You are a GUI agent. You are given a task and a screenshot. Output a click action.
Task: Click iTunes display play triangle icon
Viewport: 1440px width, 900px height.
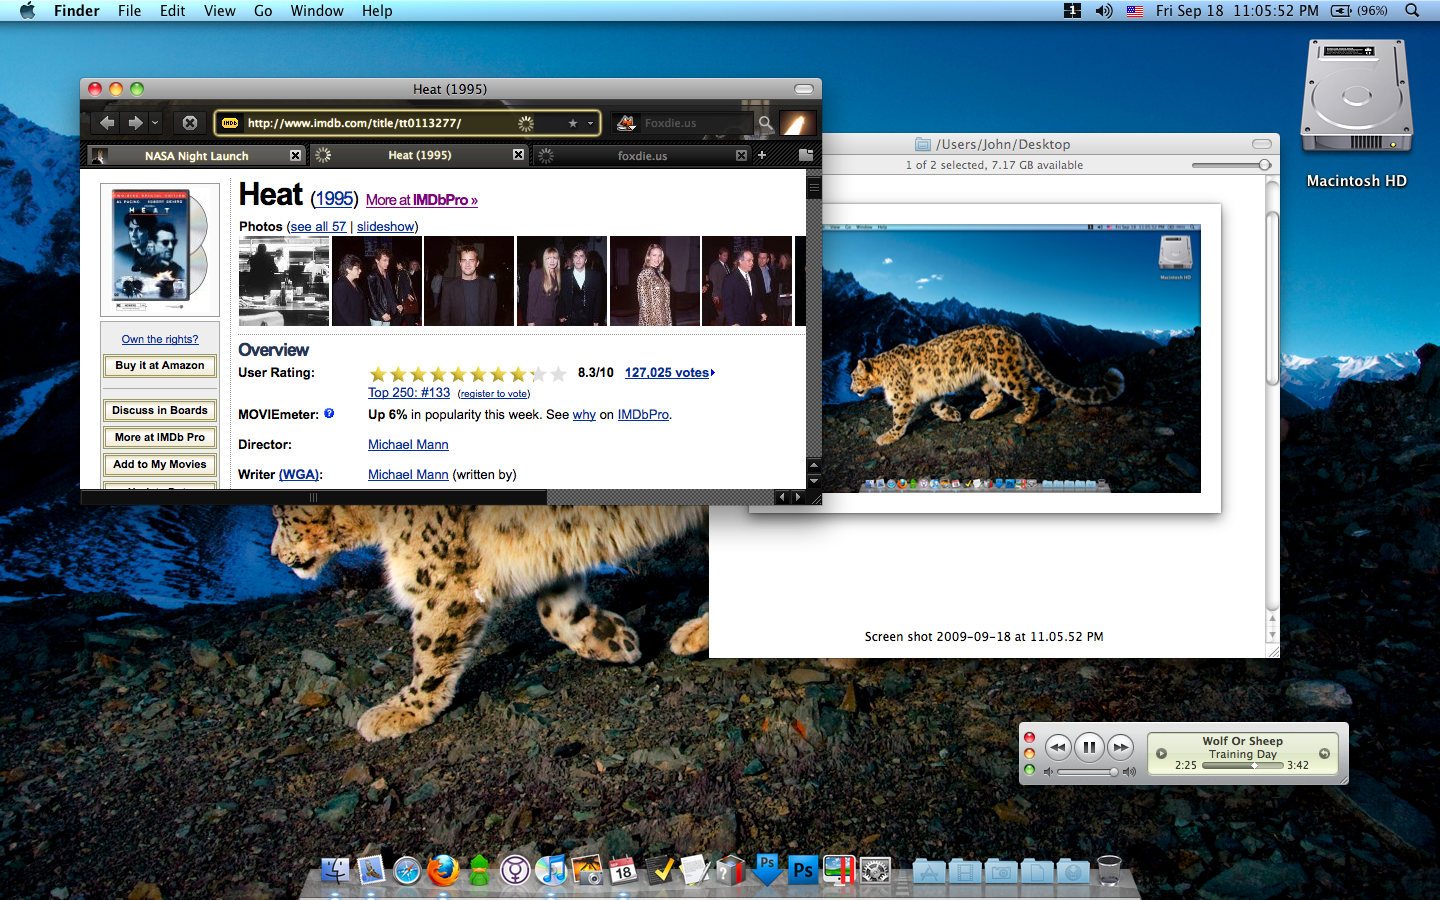(1161, 754)
